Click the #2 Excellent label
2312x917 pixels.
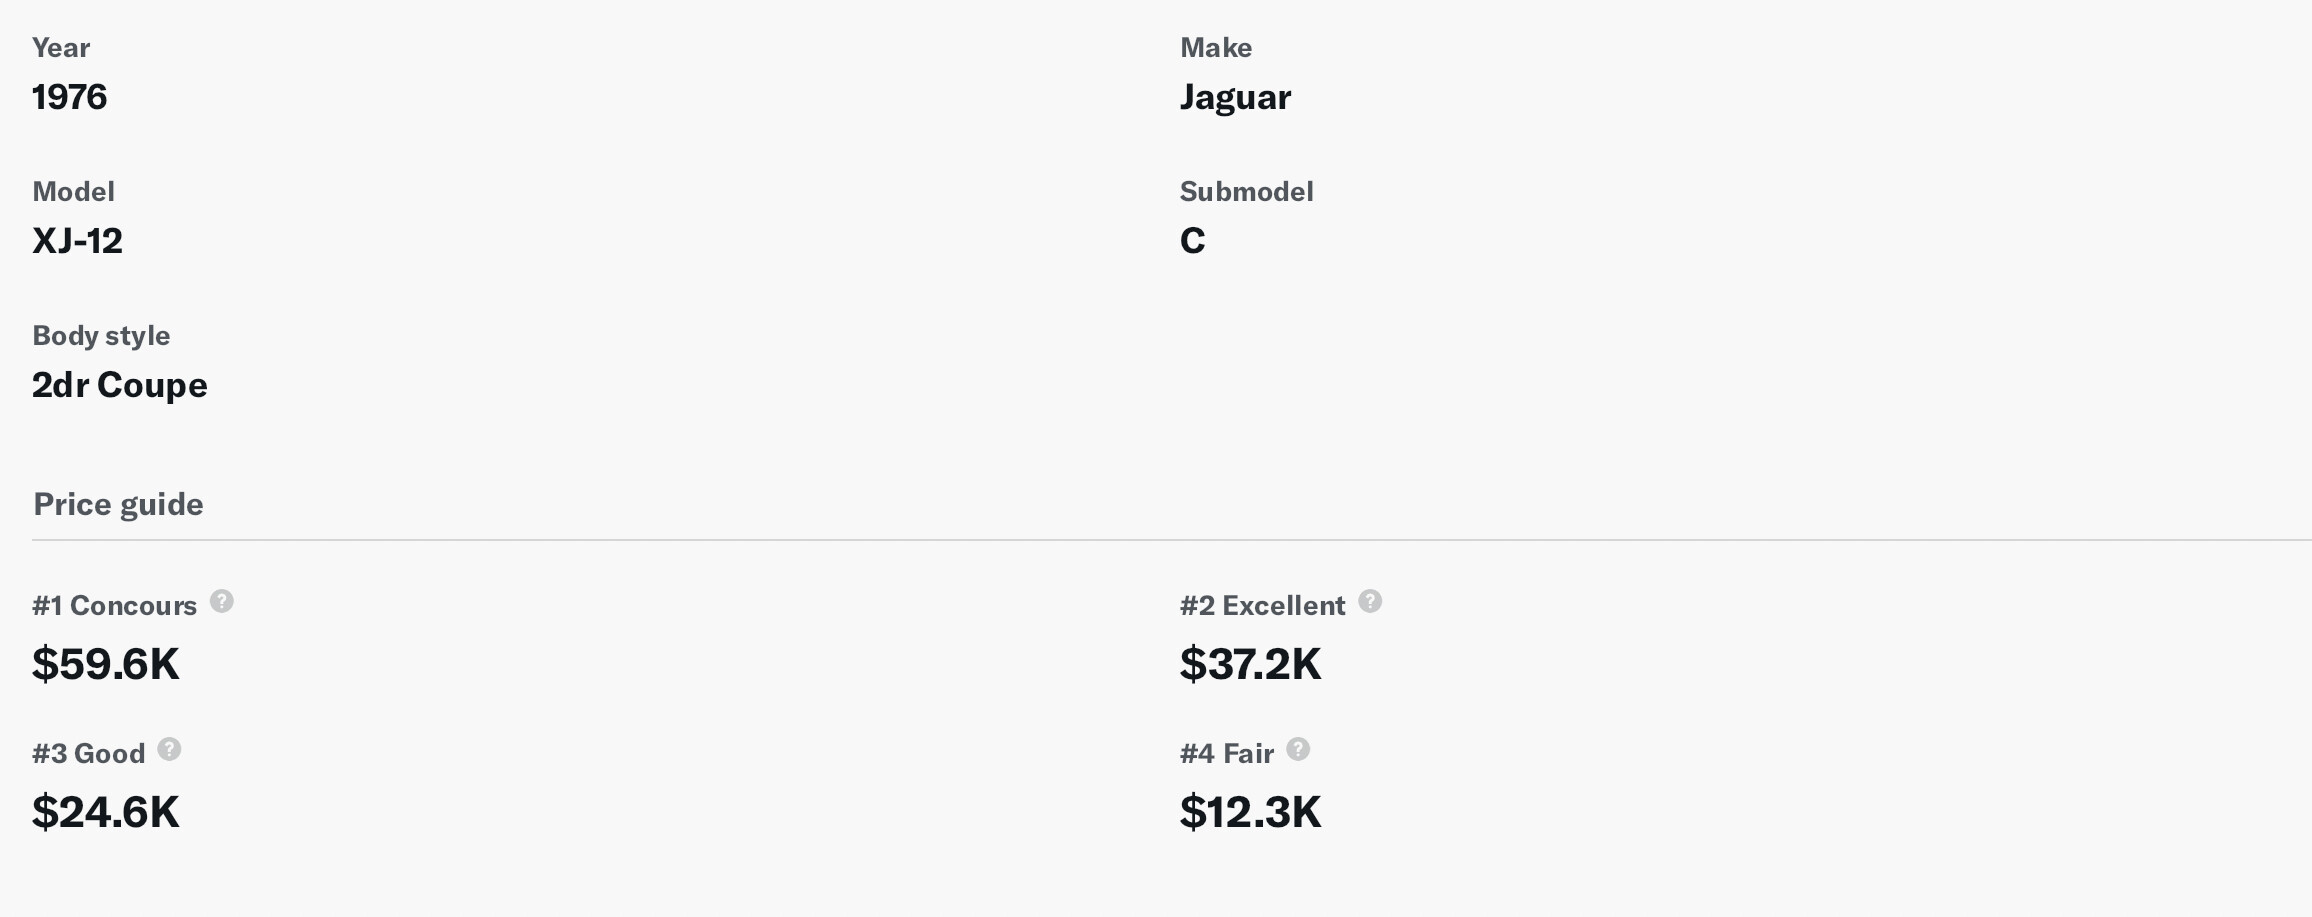point(1262,606)
